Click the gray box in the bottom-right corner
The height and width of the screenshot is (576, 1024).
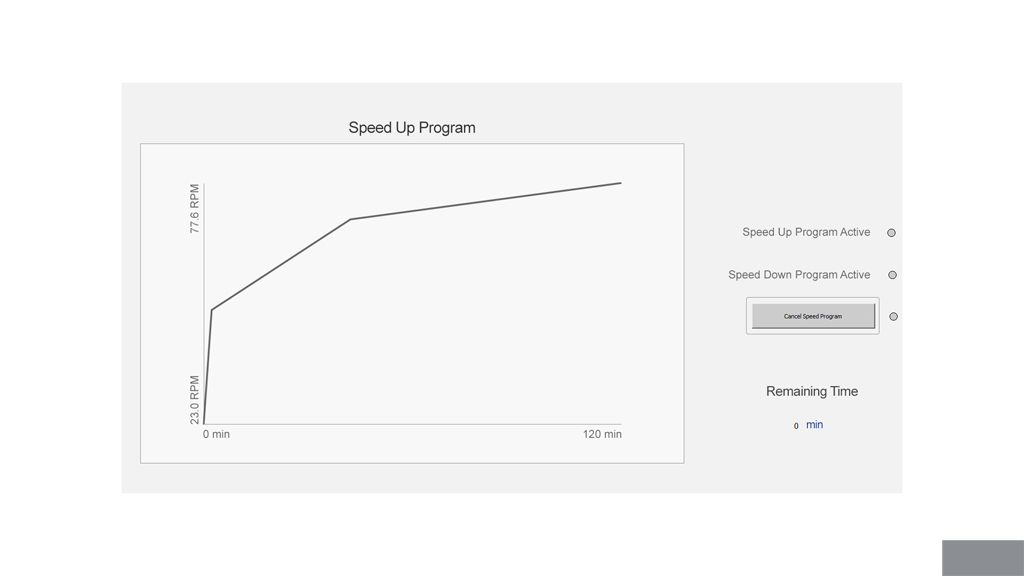coord(983,558)
